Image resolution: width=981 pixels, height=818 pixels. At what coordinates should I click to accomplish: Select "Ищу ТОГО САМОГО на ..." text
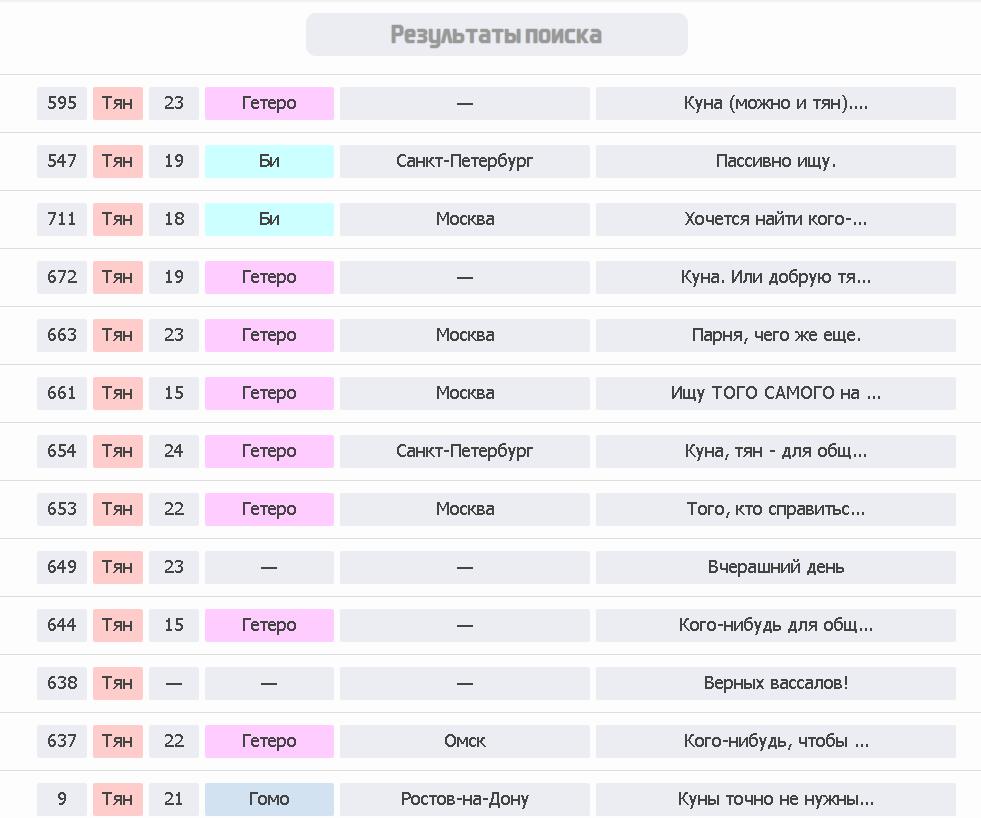(x=775, y=393)
